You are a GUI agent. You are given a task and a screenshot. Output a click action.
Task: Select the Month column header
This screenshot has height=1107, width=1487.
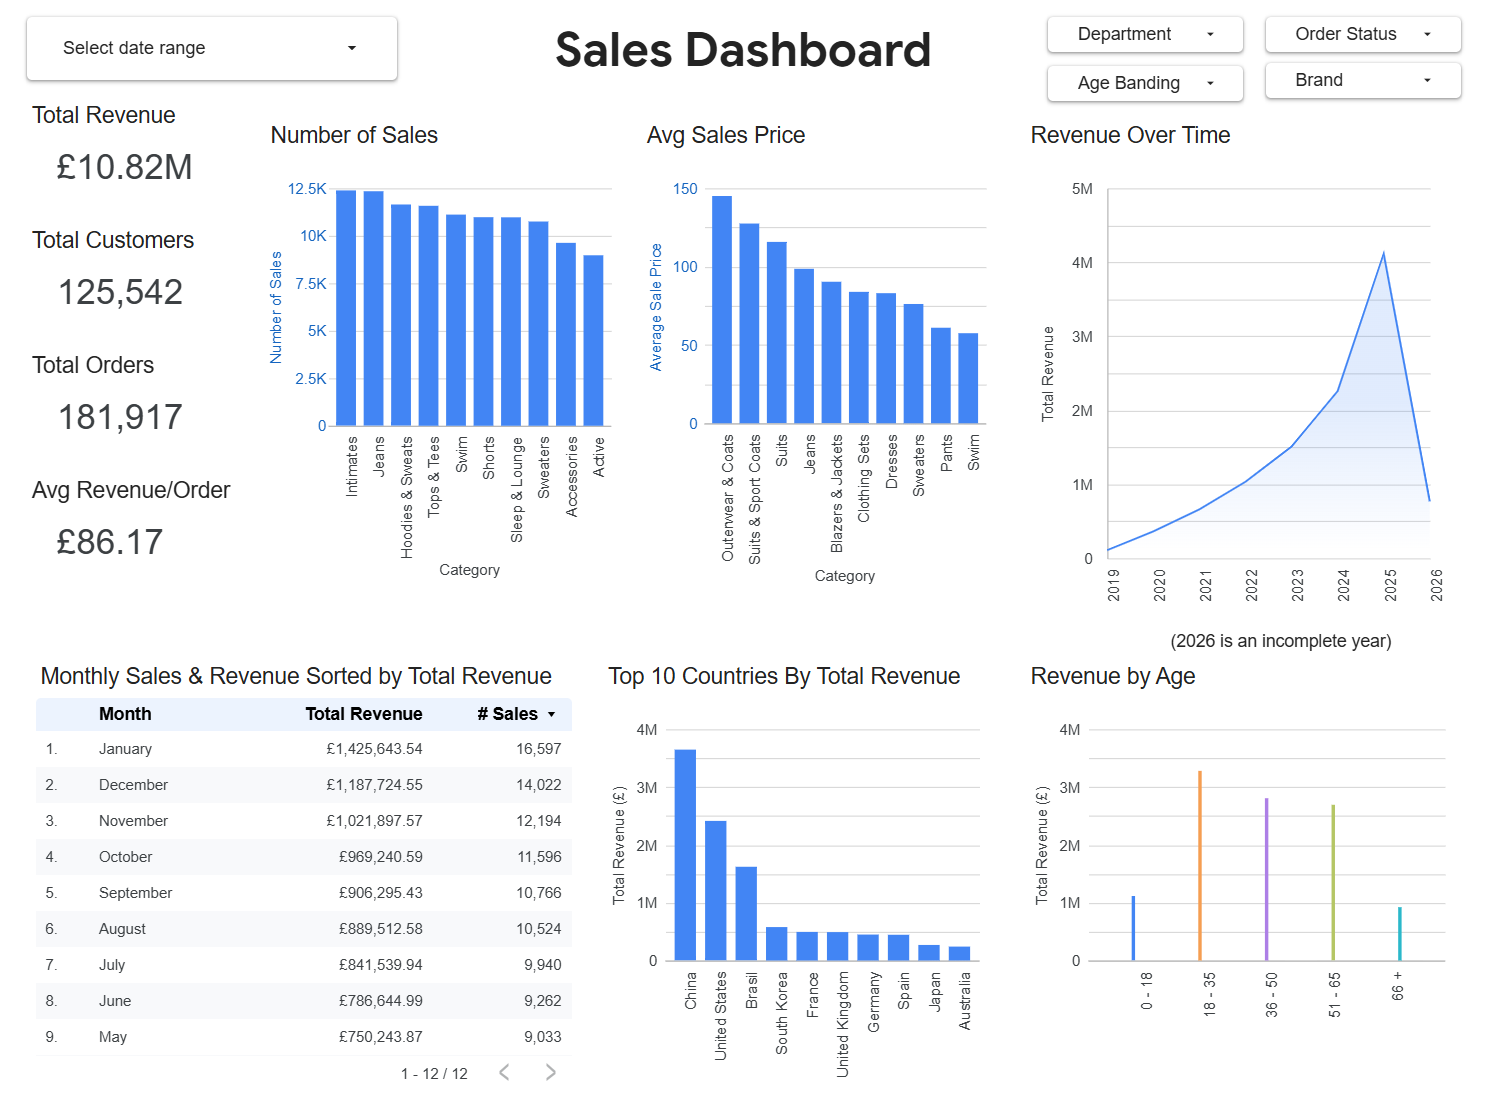pyautogui.click(x=124, y=714)
